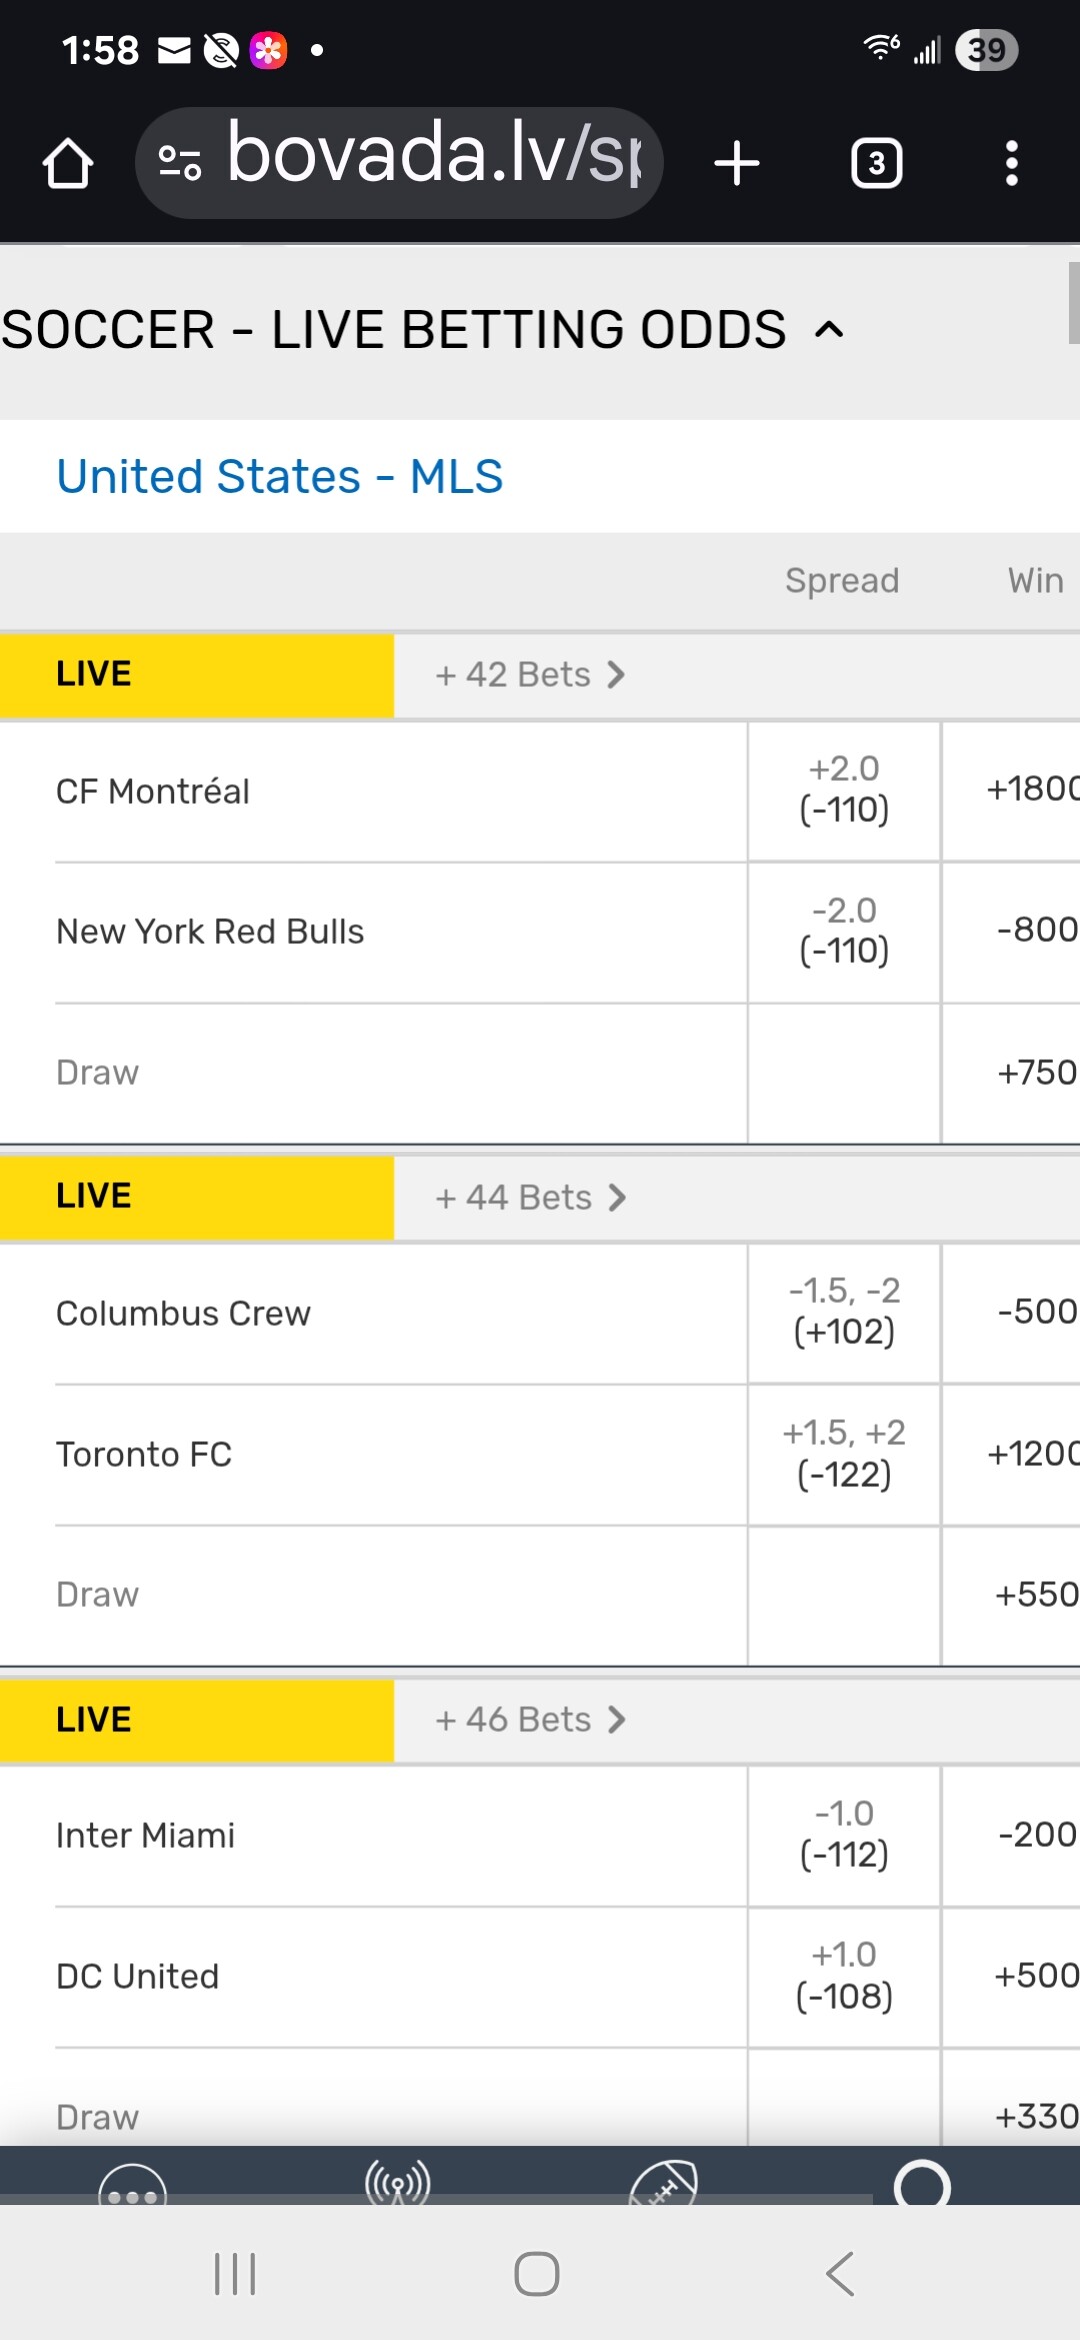Image resolution: width=1080 pixels, height=2340 pixels.
Task: Pick Toronto FC +1.5, +2 spread odds
Action: coord(844,1454)
